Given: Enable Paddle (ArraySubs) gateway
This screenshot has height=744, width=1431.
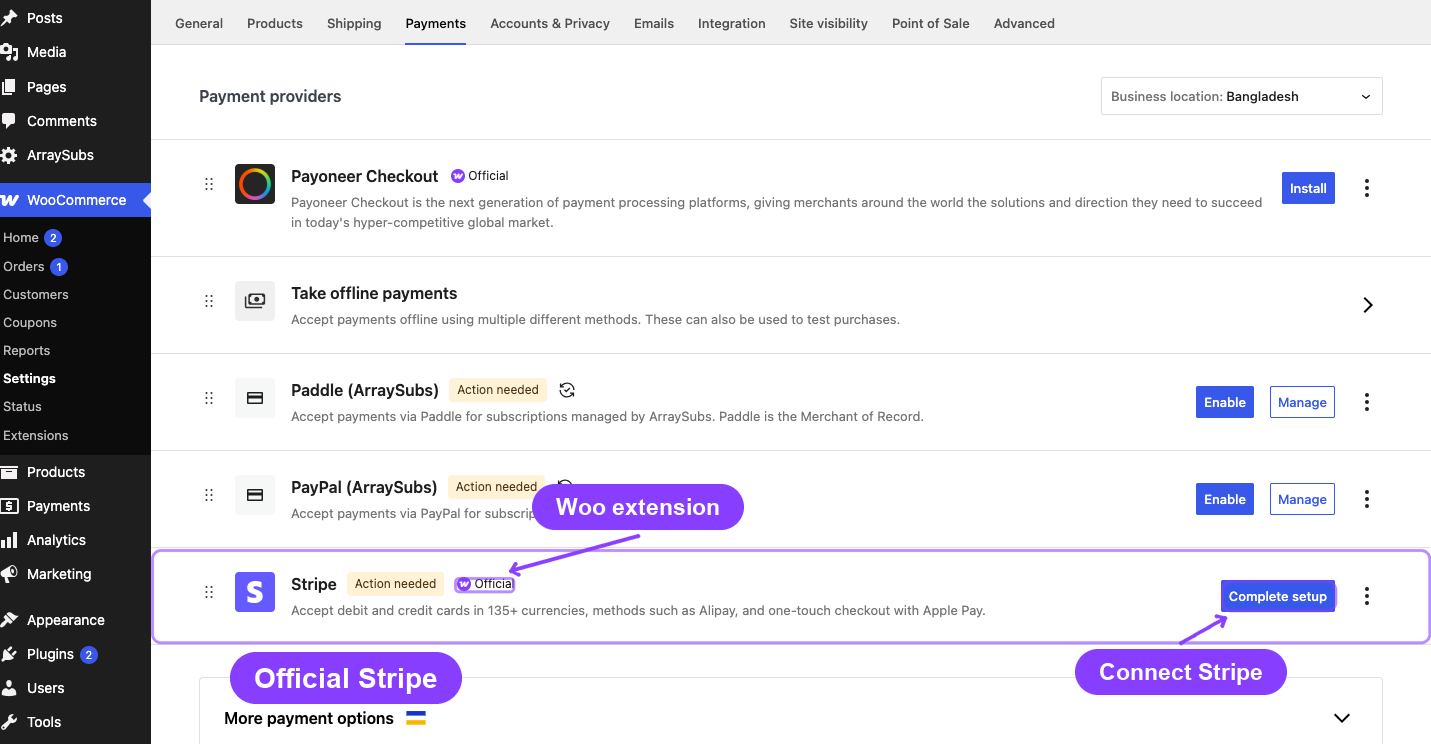Looking at the screenshot, I should pos(1225,402).
